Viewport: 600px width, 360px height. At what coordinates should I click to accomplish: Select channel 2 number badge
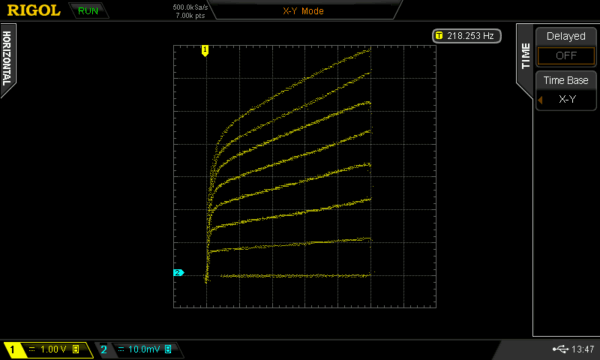[x=104, y=349]
